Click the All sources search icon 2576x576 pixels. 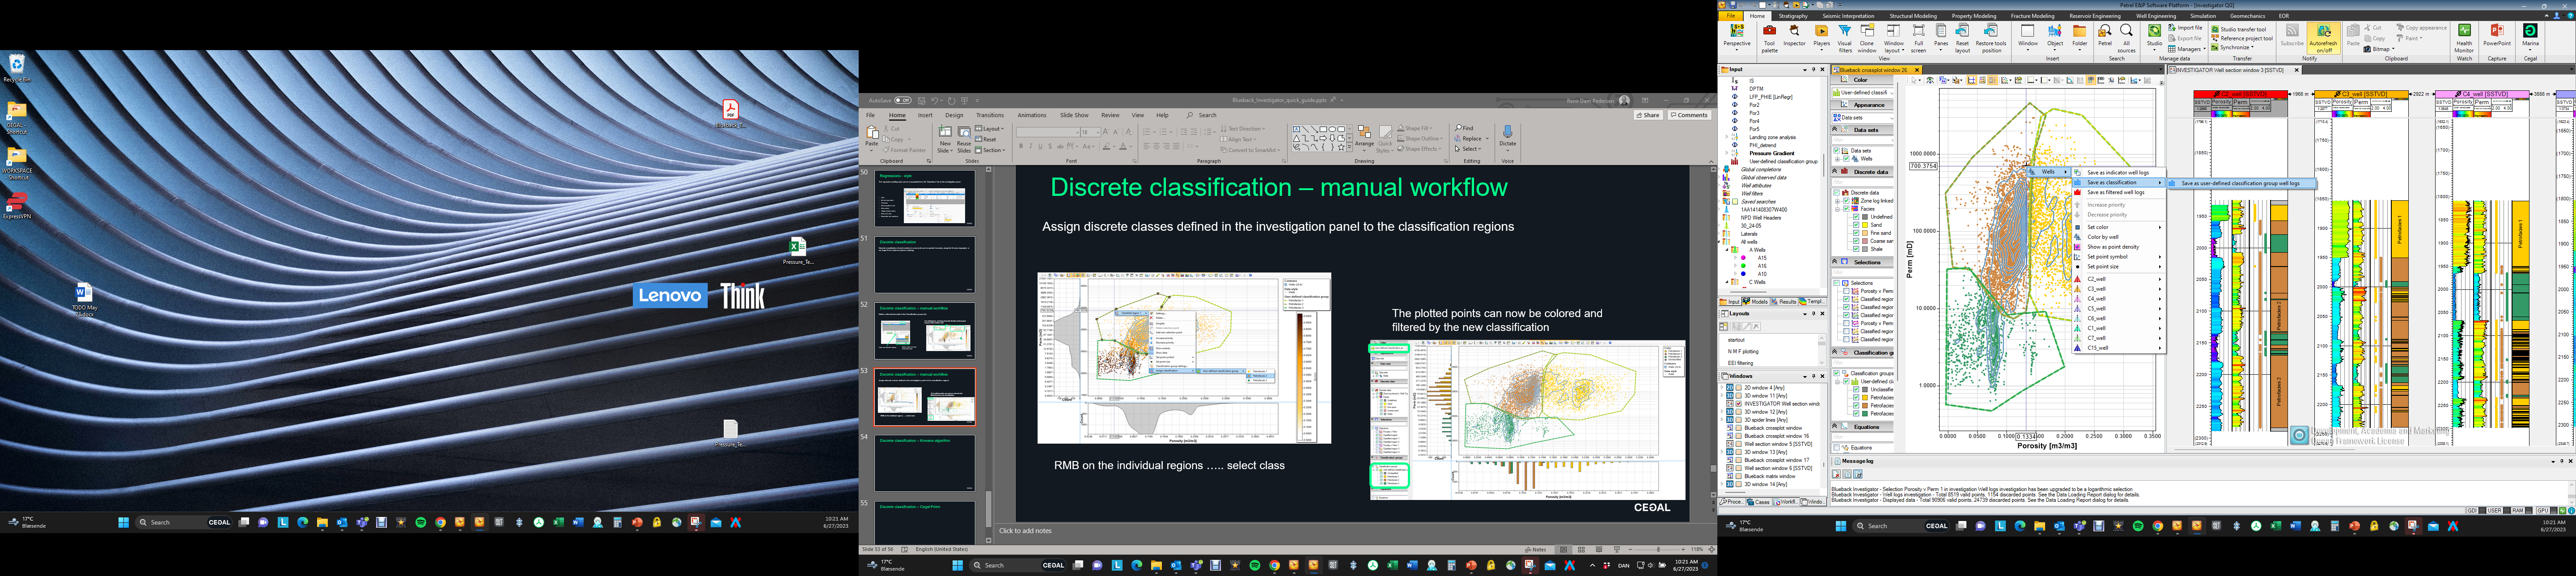[x=2127, y=38]
